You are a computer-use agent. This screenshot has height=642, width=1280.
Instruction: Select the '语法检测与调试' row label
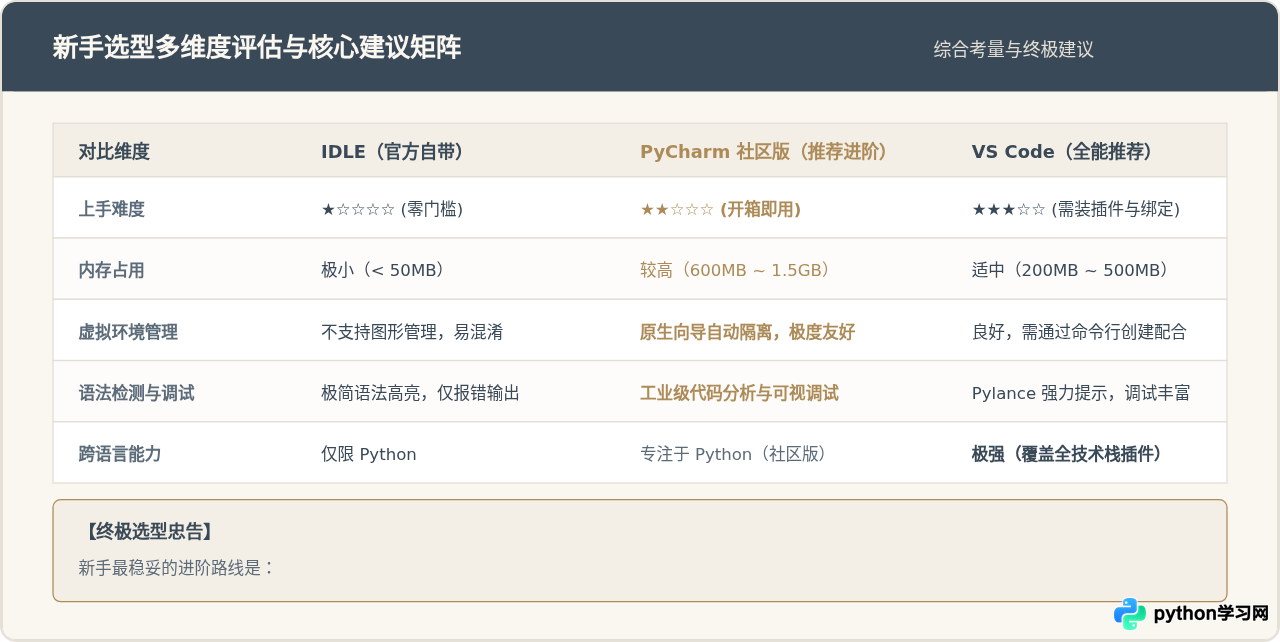point(137,393)
